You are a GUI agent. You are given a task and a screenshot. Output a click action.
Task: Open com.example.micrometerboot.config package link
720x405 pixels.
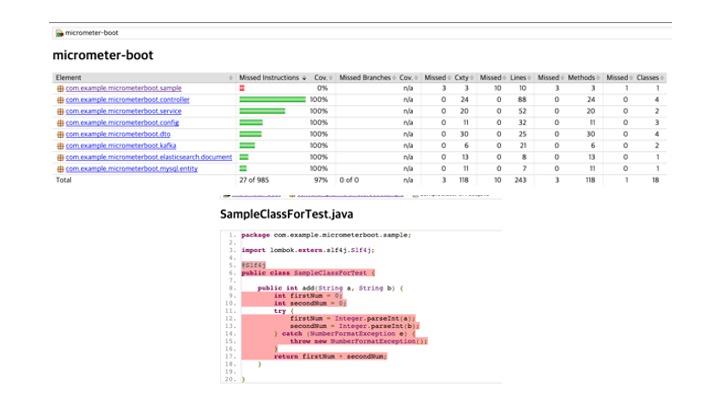click(x=122, y=123)
